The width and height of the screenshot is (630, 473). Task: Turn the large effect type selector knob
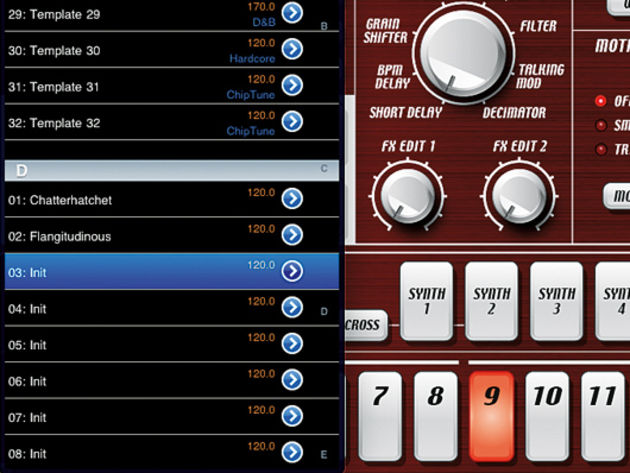pos(463,54)
